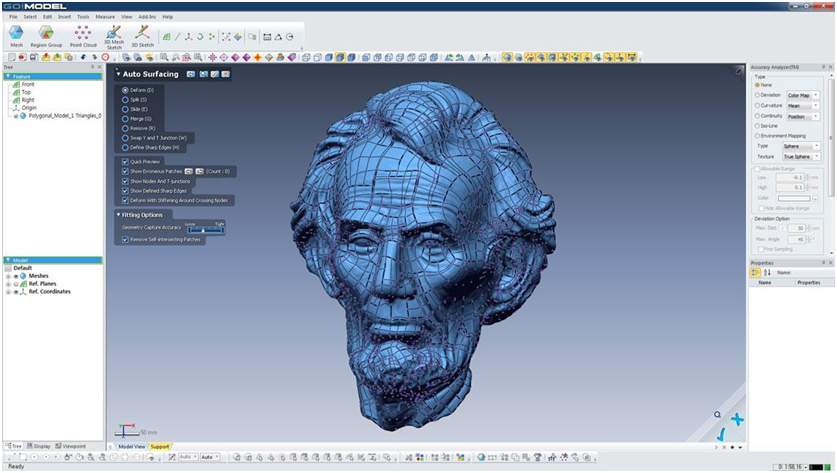Uncheck Remove Self-intersecting Patches

point(125,240)
